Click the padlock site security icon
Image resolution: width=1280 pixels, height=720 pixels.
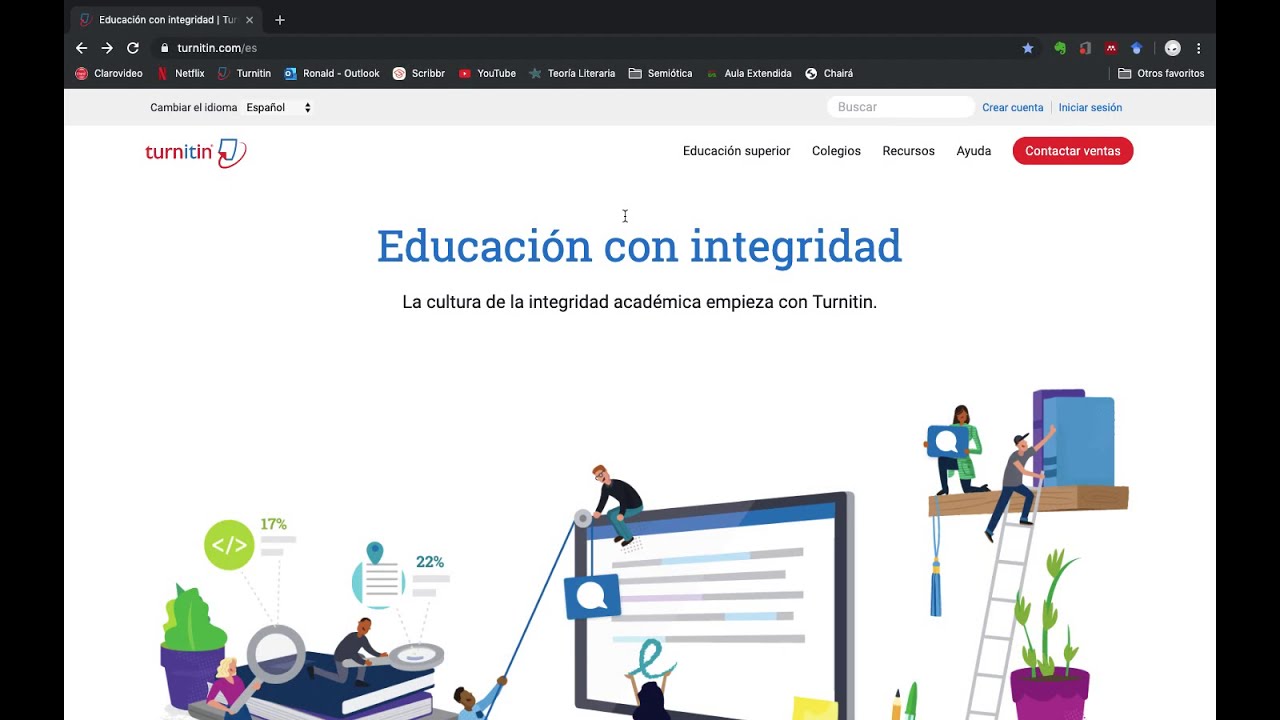(x=164, y=48)
